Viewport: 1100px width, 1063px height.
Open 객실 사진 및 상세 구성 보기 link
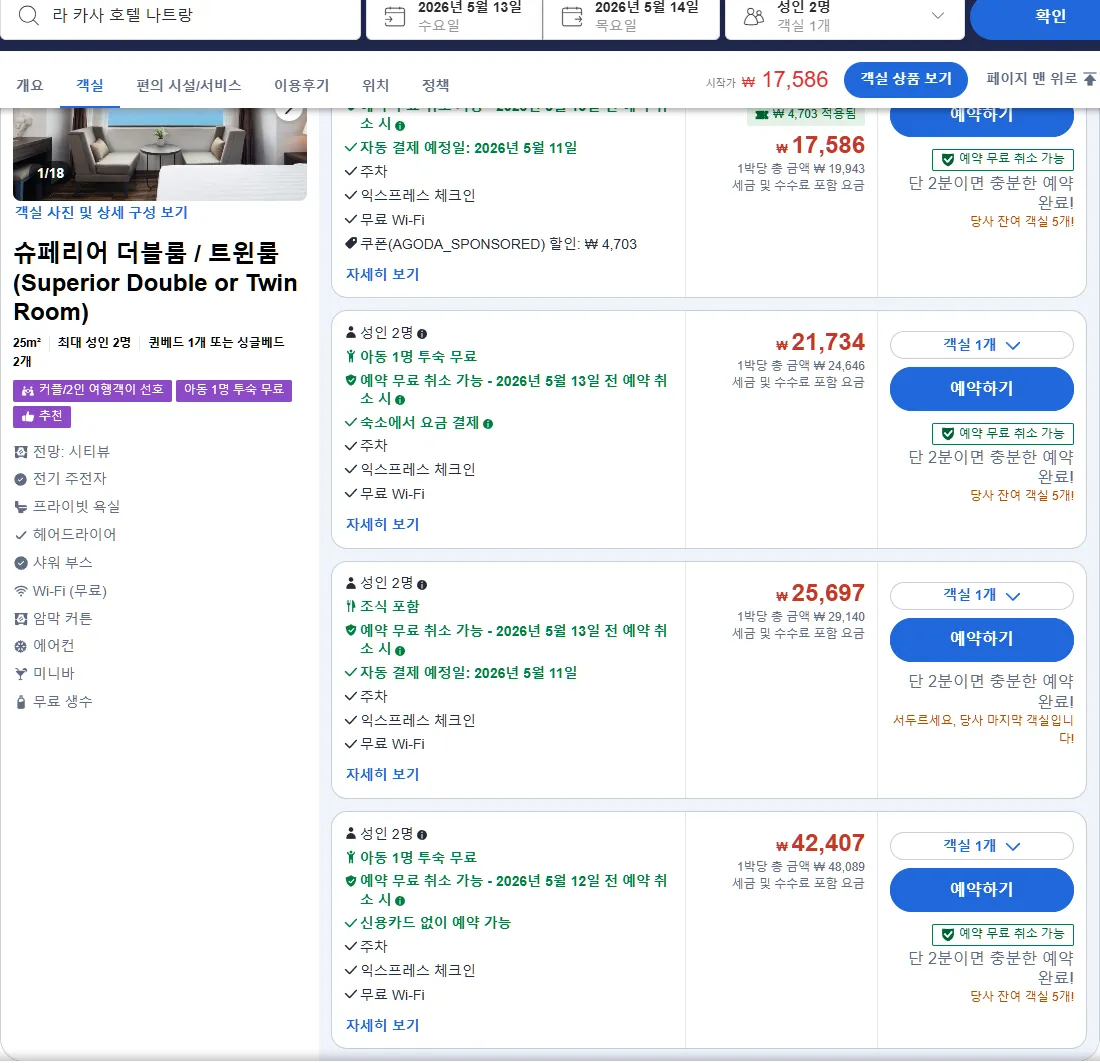coord(102,213)
